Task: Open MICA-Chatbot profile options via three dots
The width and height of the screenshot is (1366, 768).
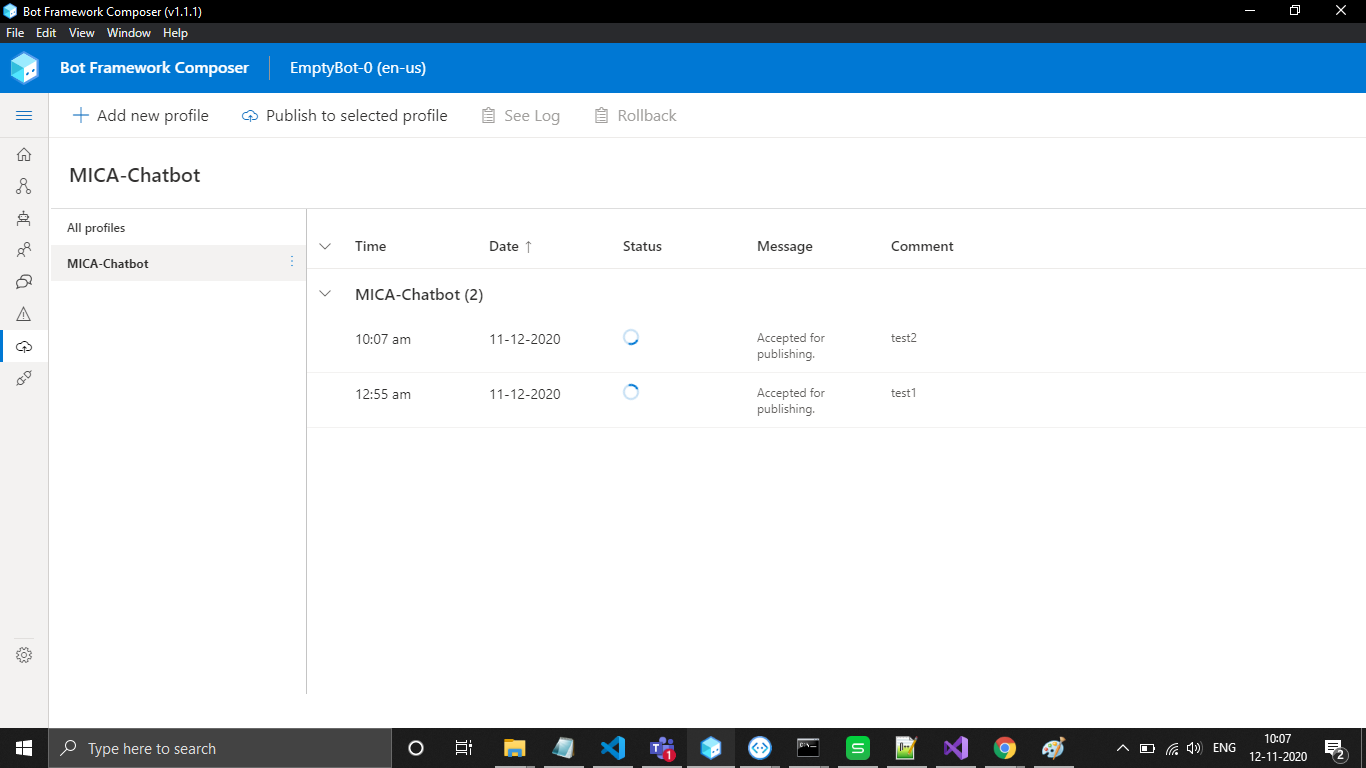Action: [291, 261]
